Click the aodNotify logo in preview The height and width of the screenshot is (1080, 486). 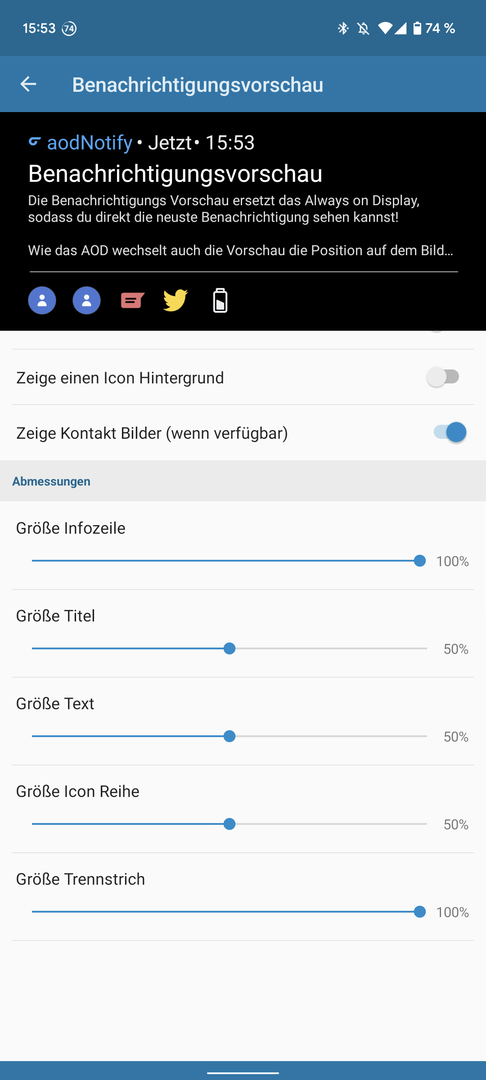pos(34,142)
